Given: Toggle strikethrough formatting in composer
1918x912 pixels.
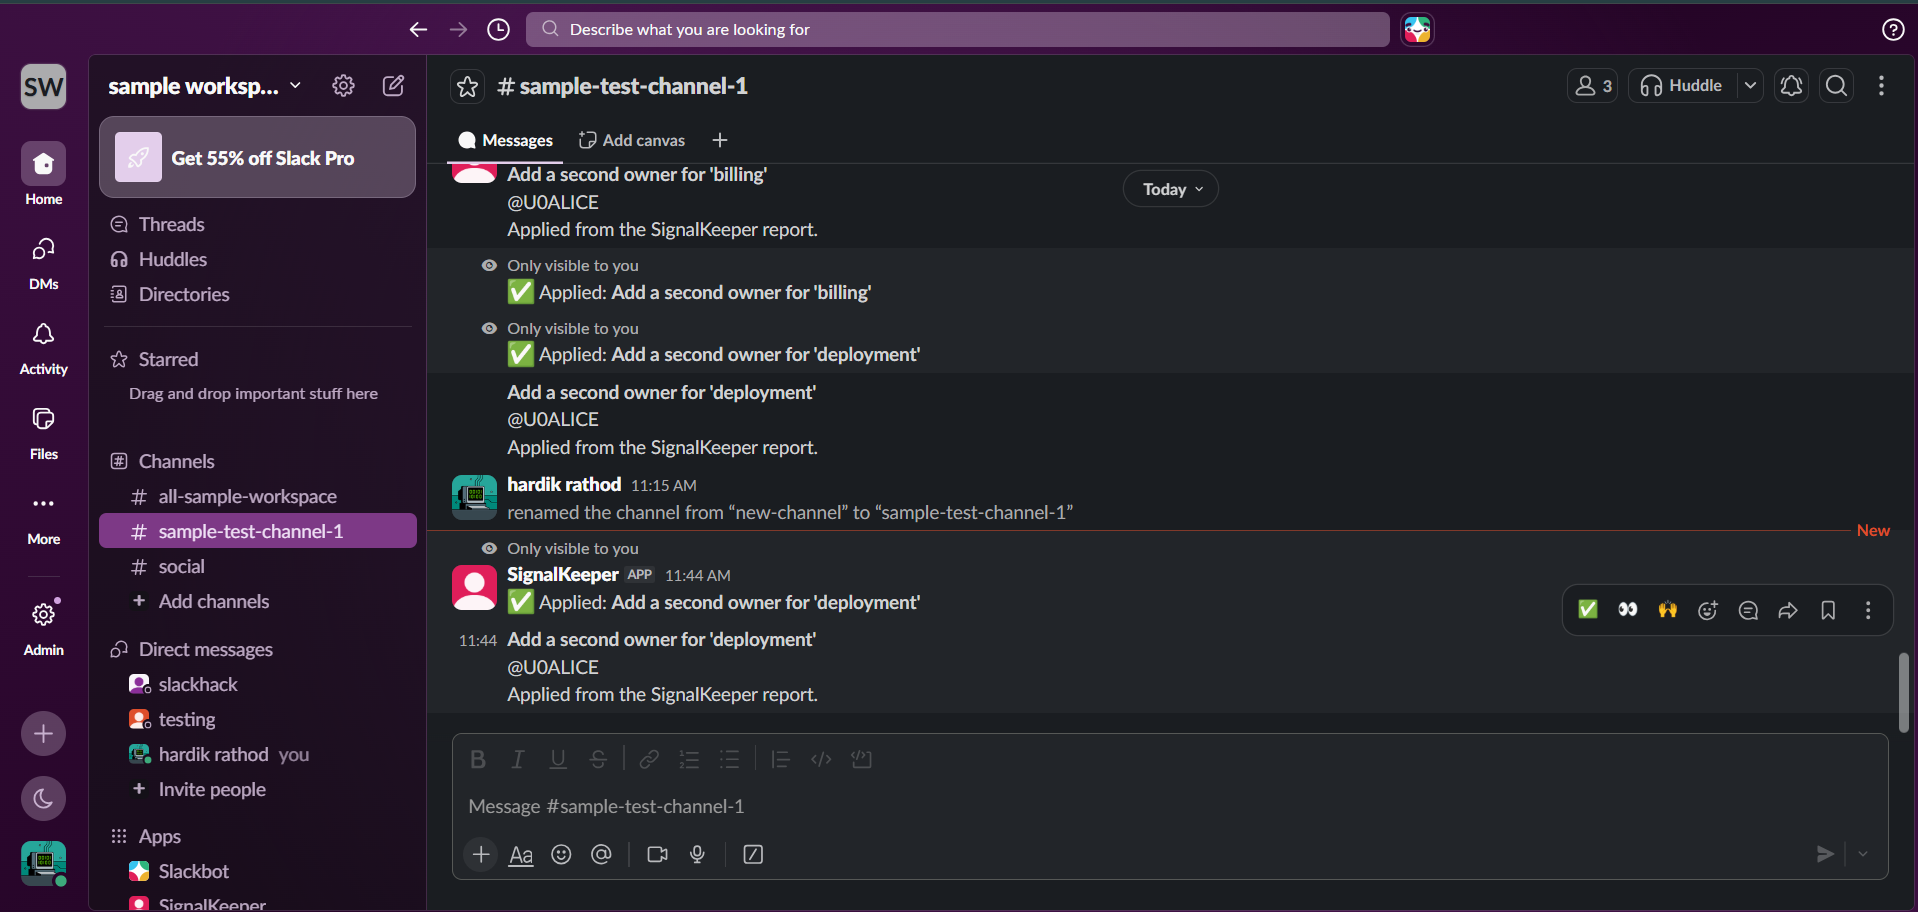Looking at the screenshot, I should (x=598, y=760).
